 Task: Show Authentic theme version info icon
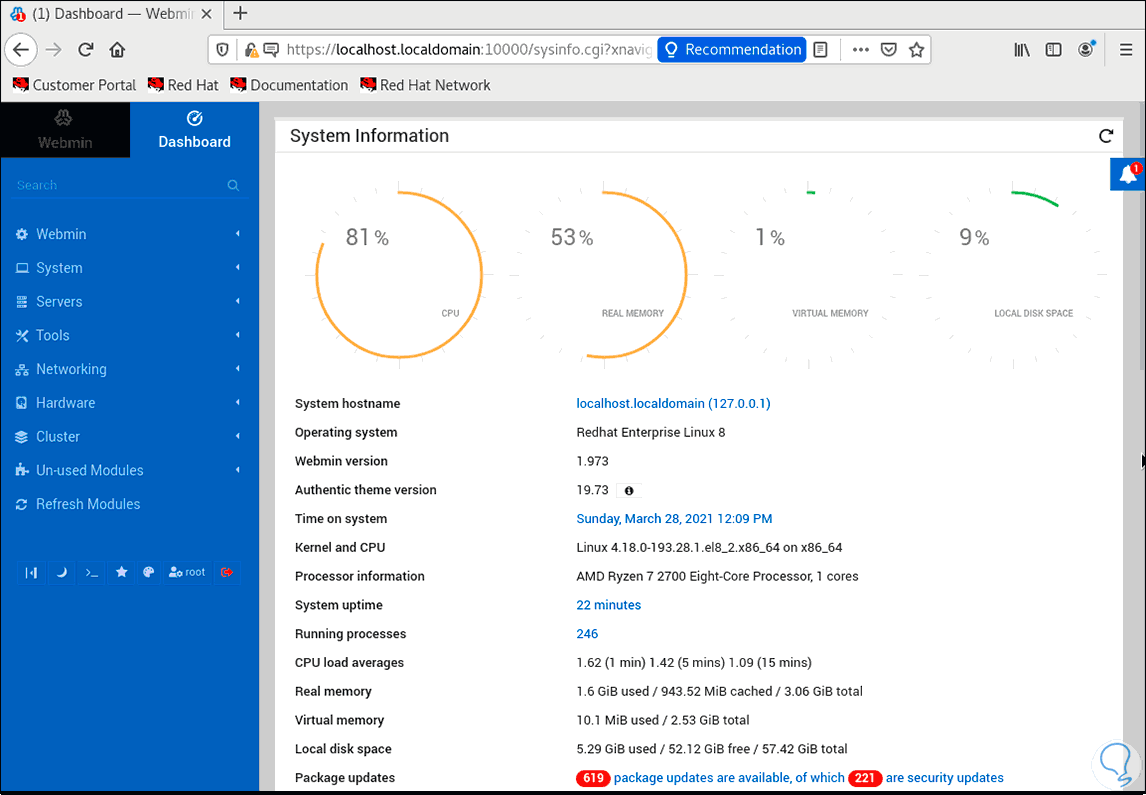coord(629,490)
